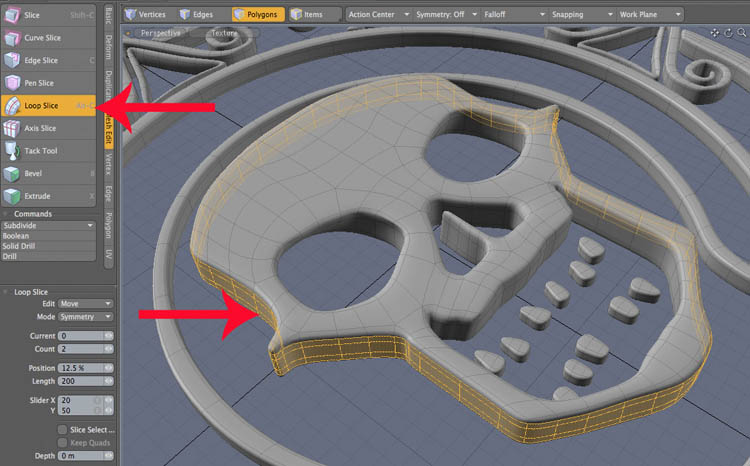Select the Edge Slice tool
750x466 pixels.
tap(48, 60)
